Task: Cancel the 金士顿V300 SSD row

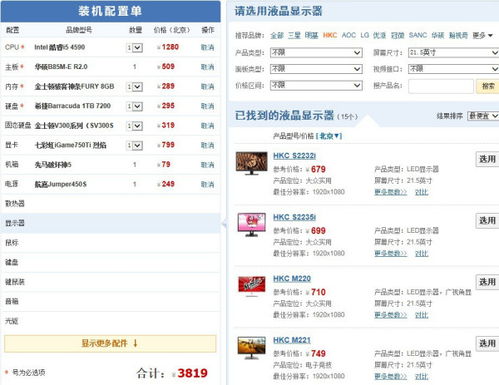Action: click(207, 126)
